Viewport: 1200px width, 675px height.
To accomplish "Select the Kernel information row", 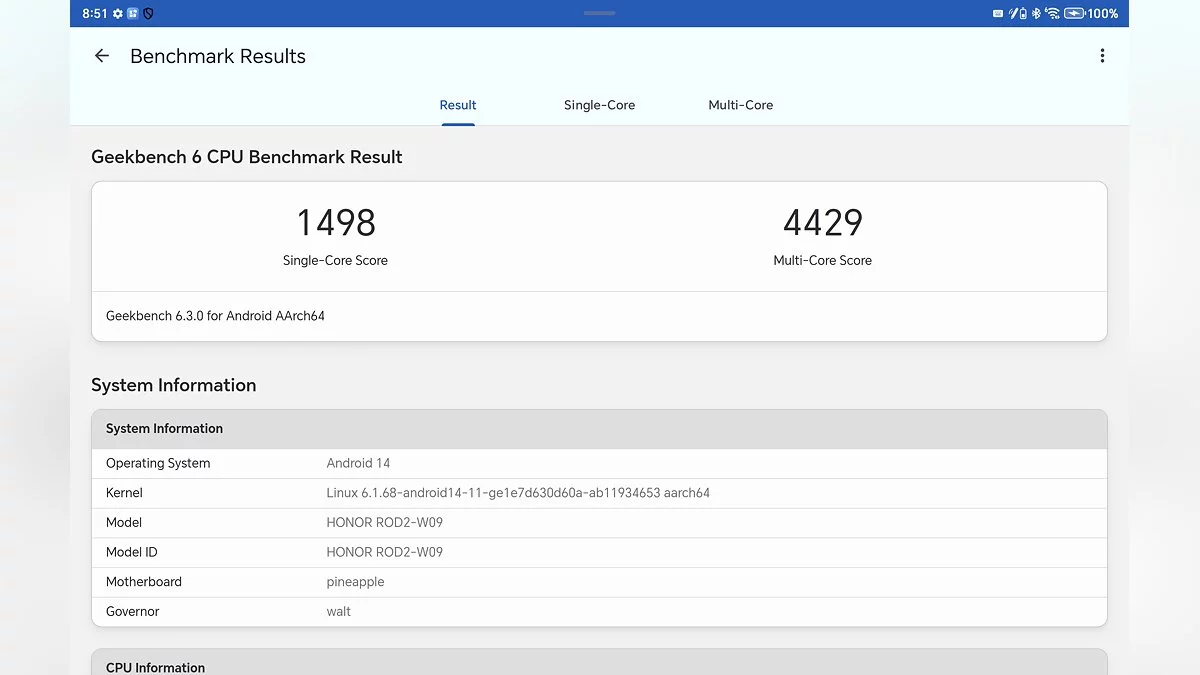I will [x=599, y=493].
